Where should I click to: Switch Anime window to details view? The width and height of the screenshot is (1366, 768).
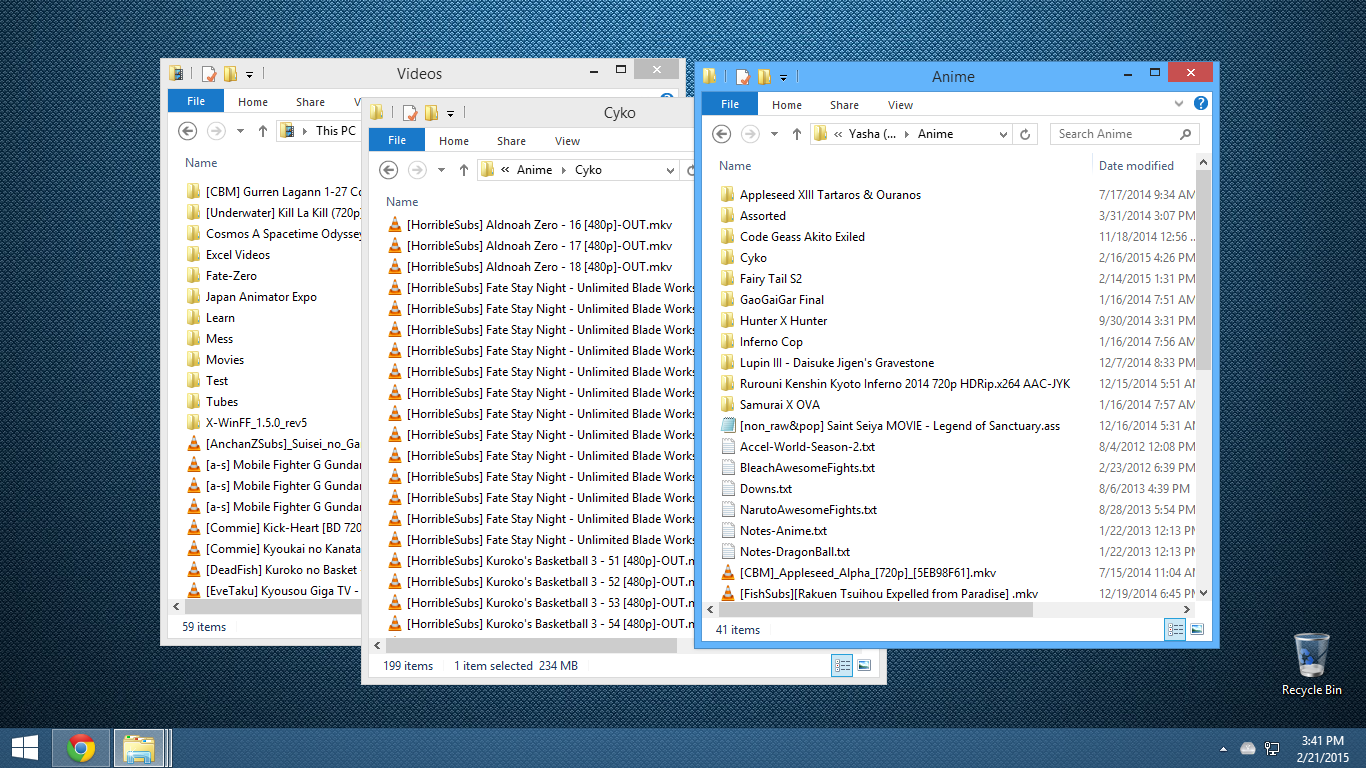coord(1175,629)
